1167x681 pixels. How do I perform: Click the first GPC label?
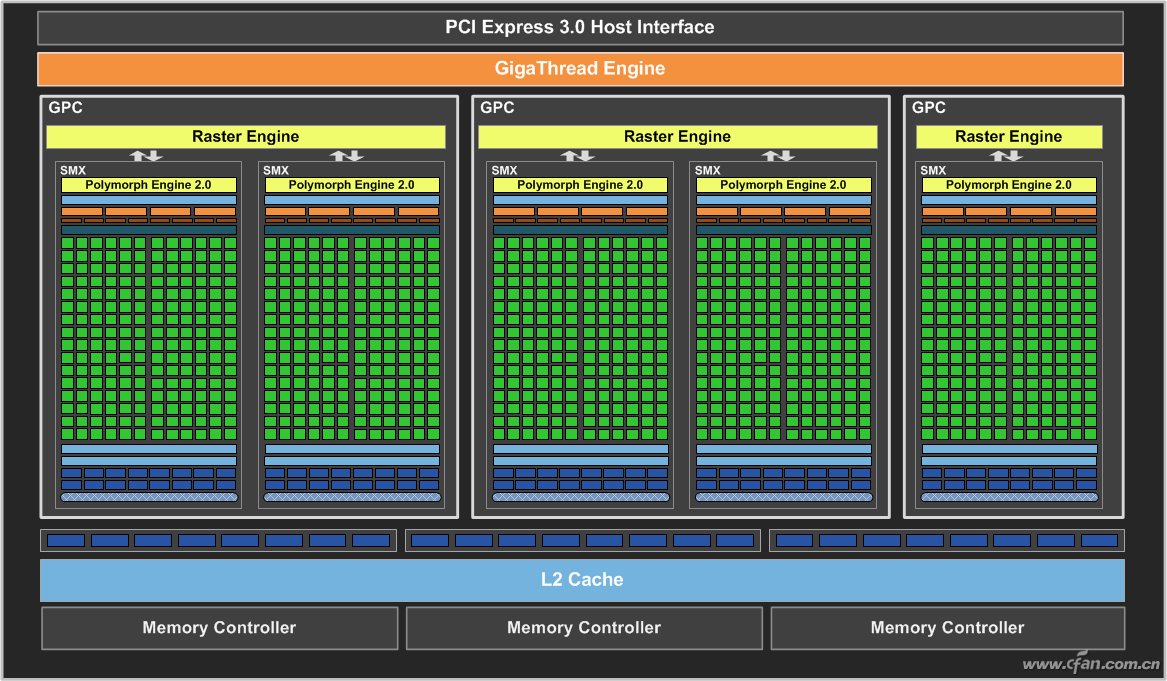point(65,108)
